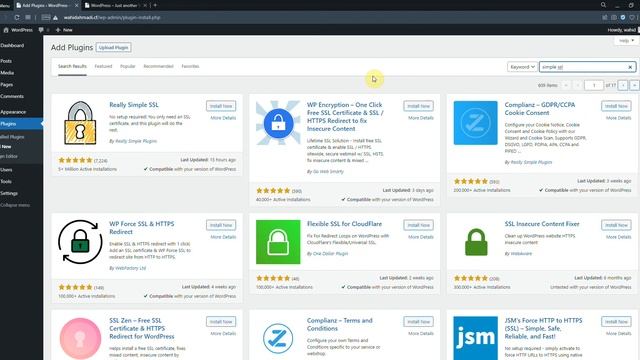Click the JSM Force HTTP to HTTPS icon

tap(476, 338)
